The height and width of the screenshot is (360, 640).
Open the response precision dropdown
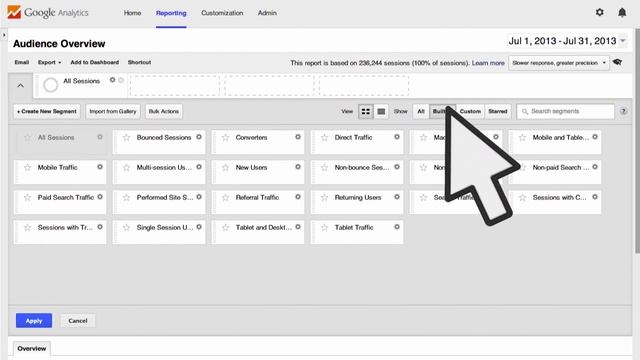coord(559,63)
